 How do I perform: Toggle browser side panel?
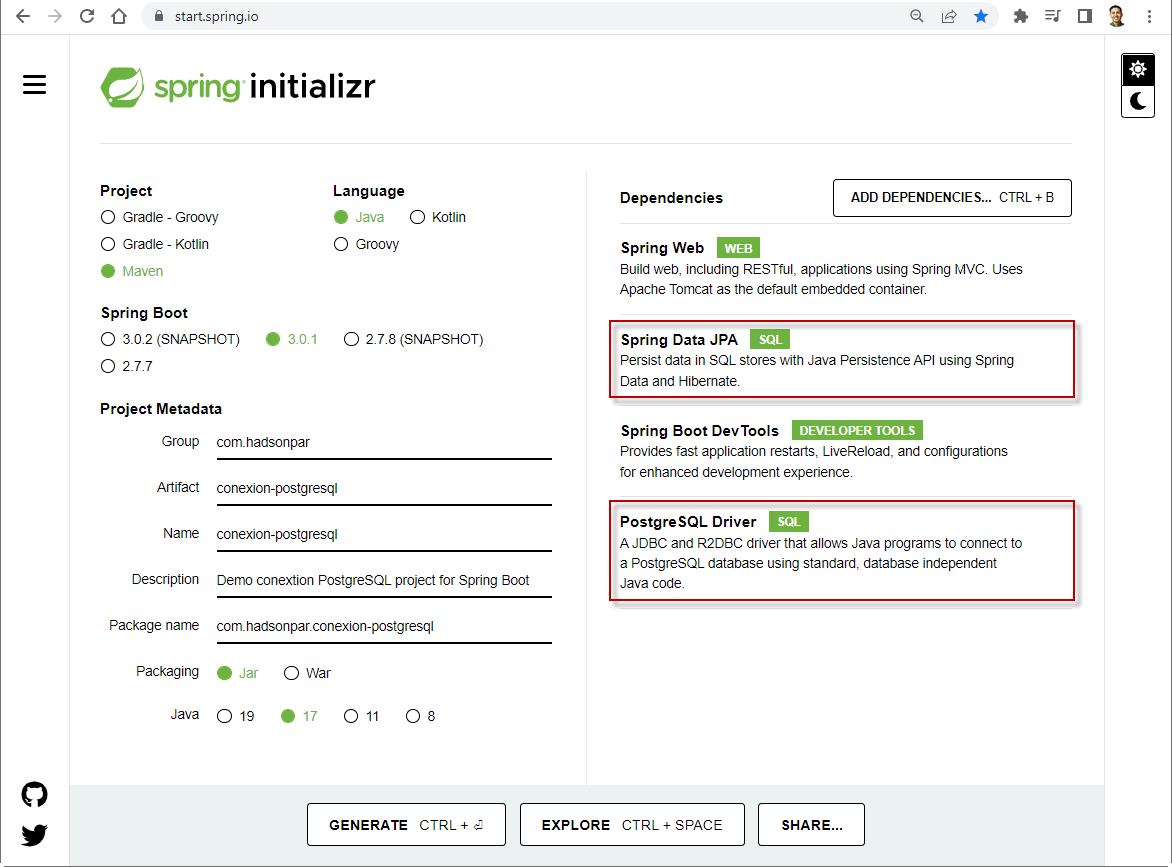click(x=1085, y=16)
